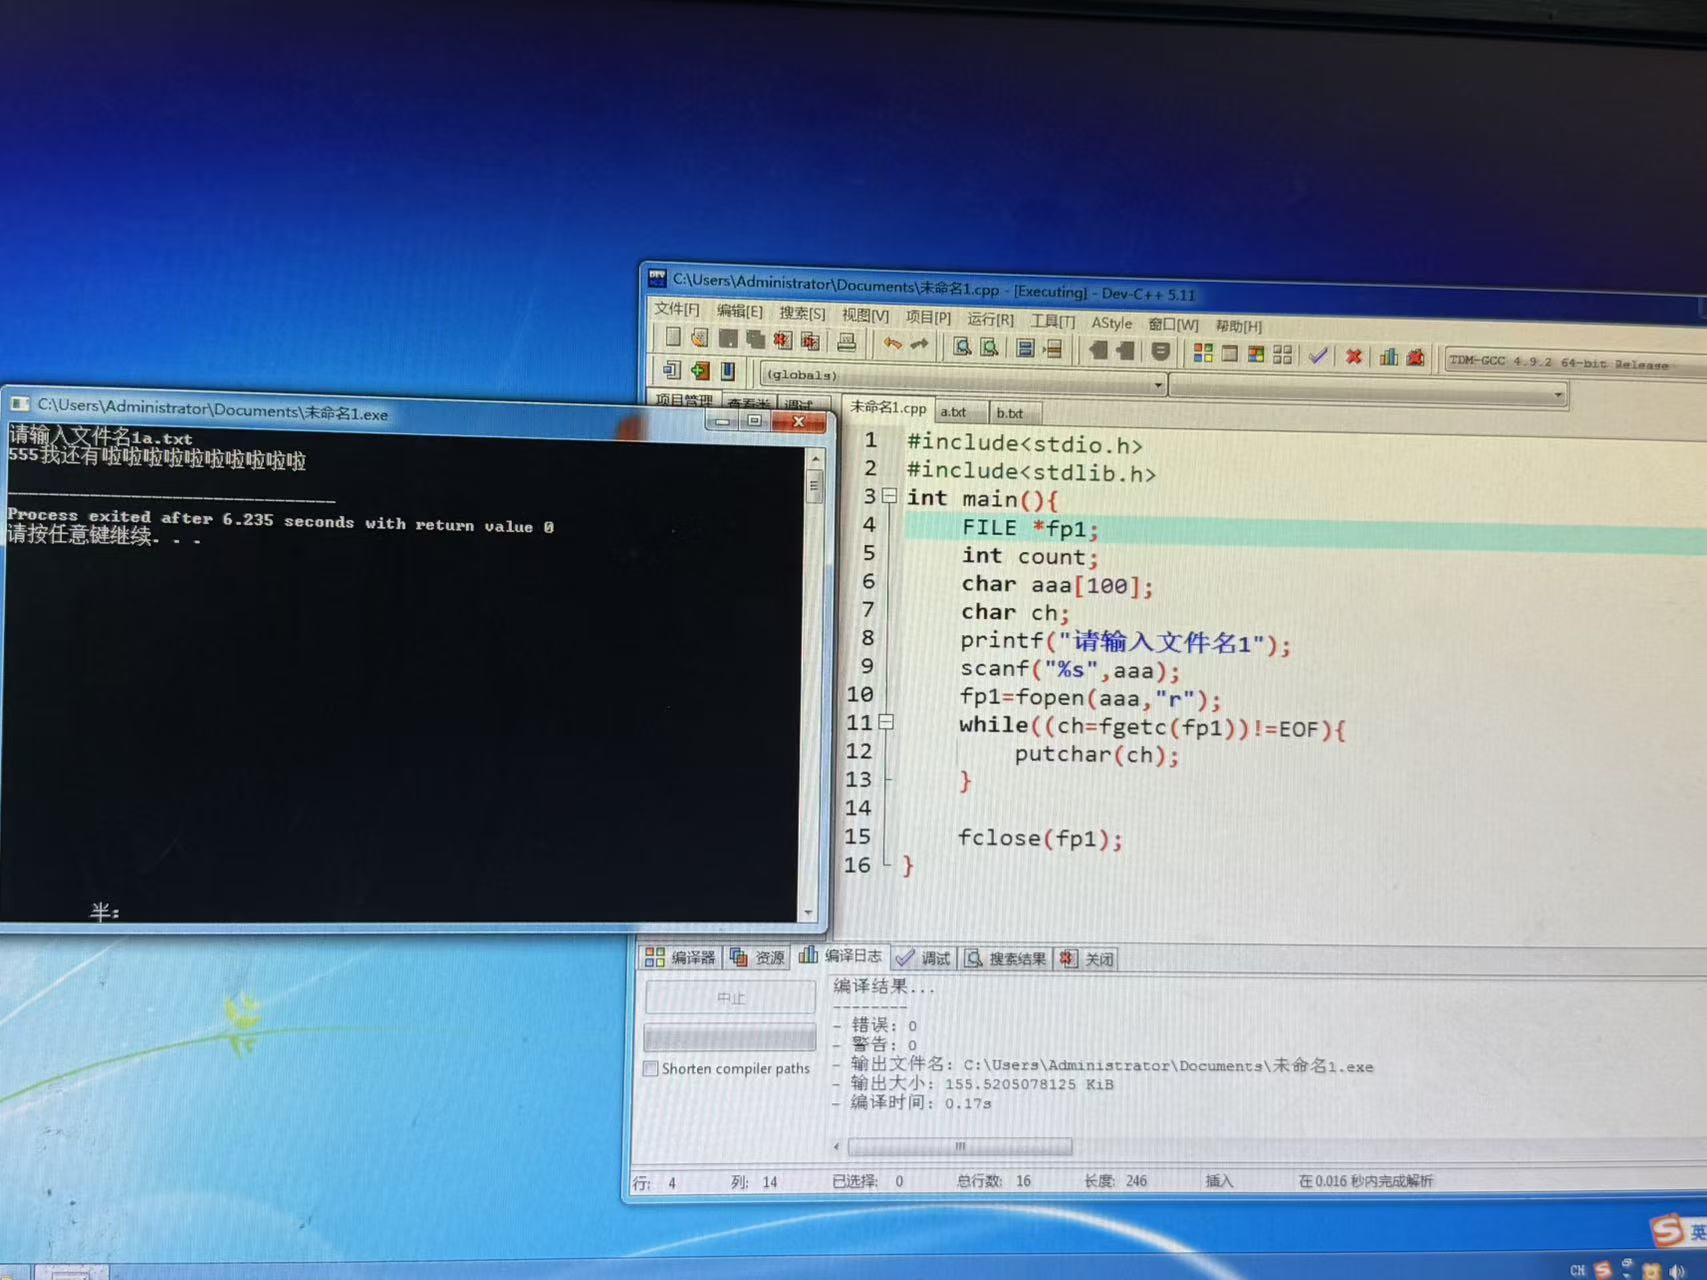Image resolution: width=1707 pixels, height=1280 pixels.
Task: Click the Close file toolbar icon
Action: click(x=782, y=341)
